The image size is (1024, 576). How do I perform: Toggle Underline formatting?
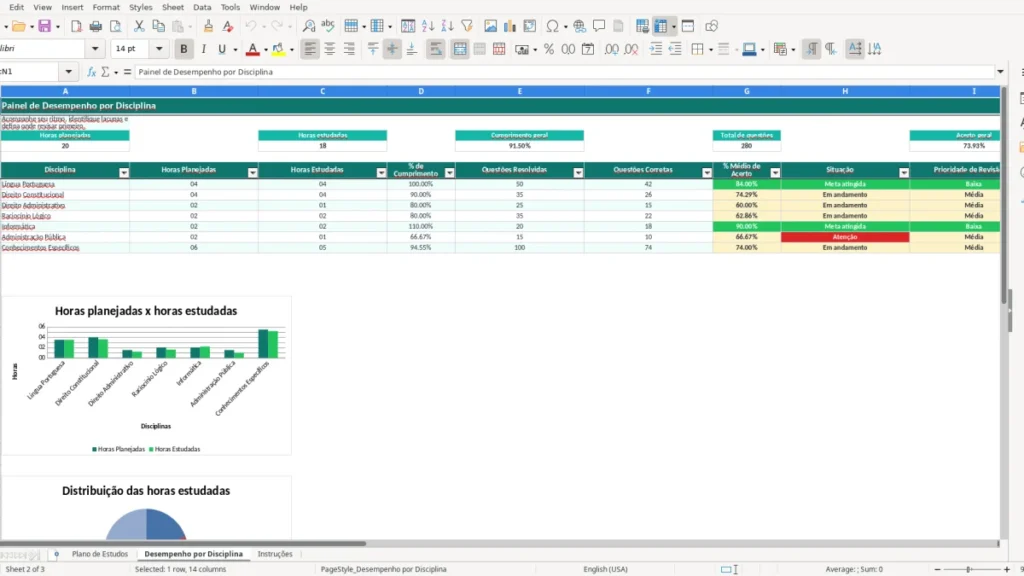click(x=222, y=49)
